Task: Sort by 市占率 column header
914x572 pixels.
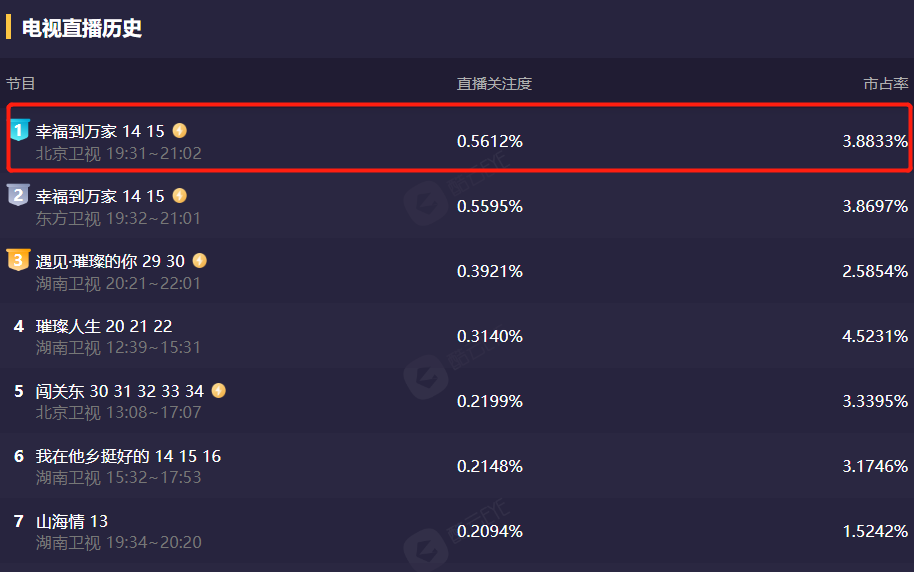Action: pyautogui.click(x=886, y=84)
